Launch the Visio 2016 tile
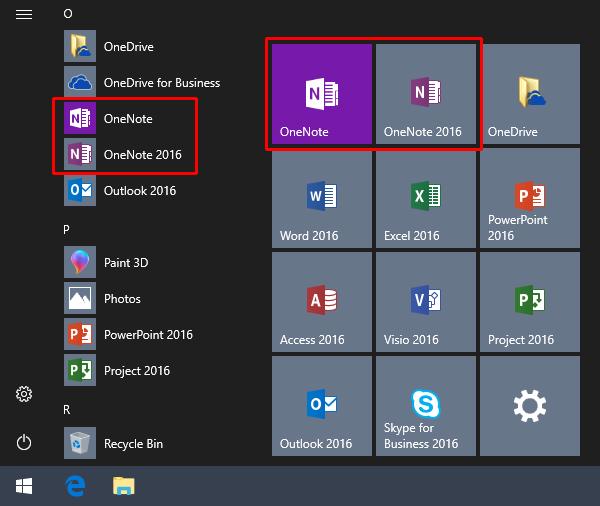600x506 pixels. [x=426, y=304]
